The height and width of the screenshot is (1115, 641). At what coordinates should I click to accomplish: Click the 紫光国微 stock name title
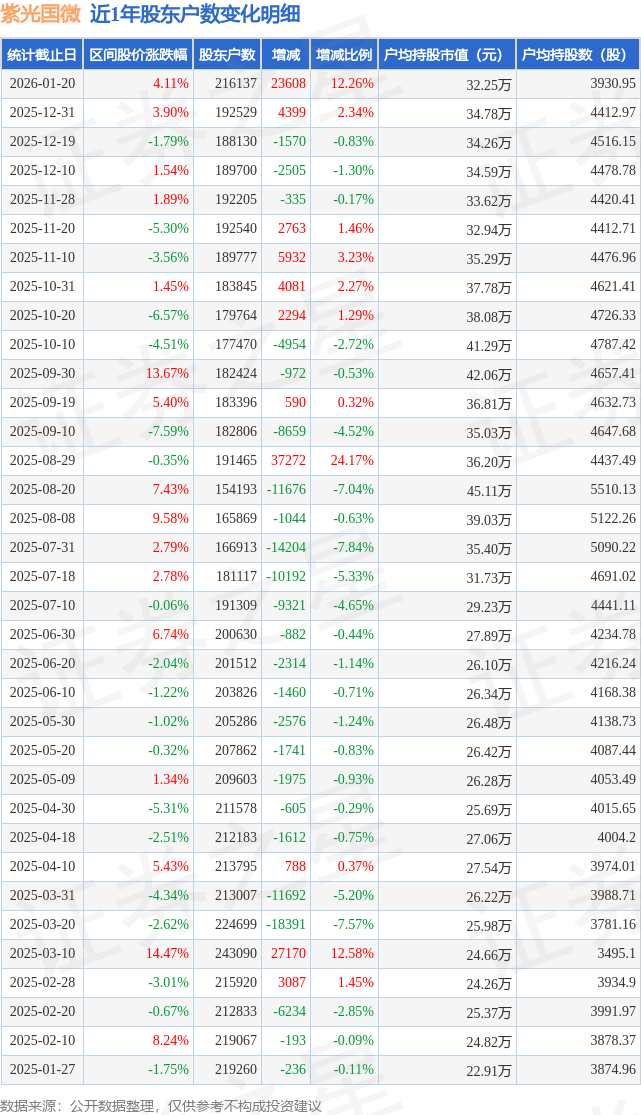(x=41, y=14)
